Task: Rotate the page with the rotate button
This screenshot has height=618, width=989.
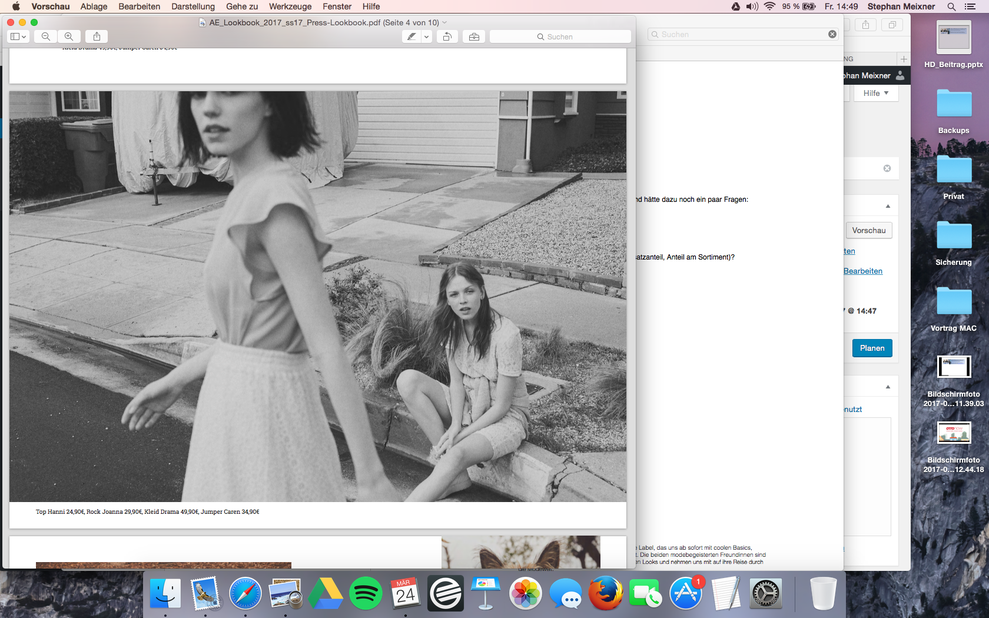Action: point(447,37)
